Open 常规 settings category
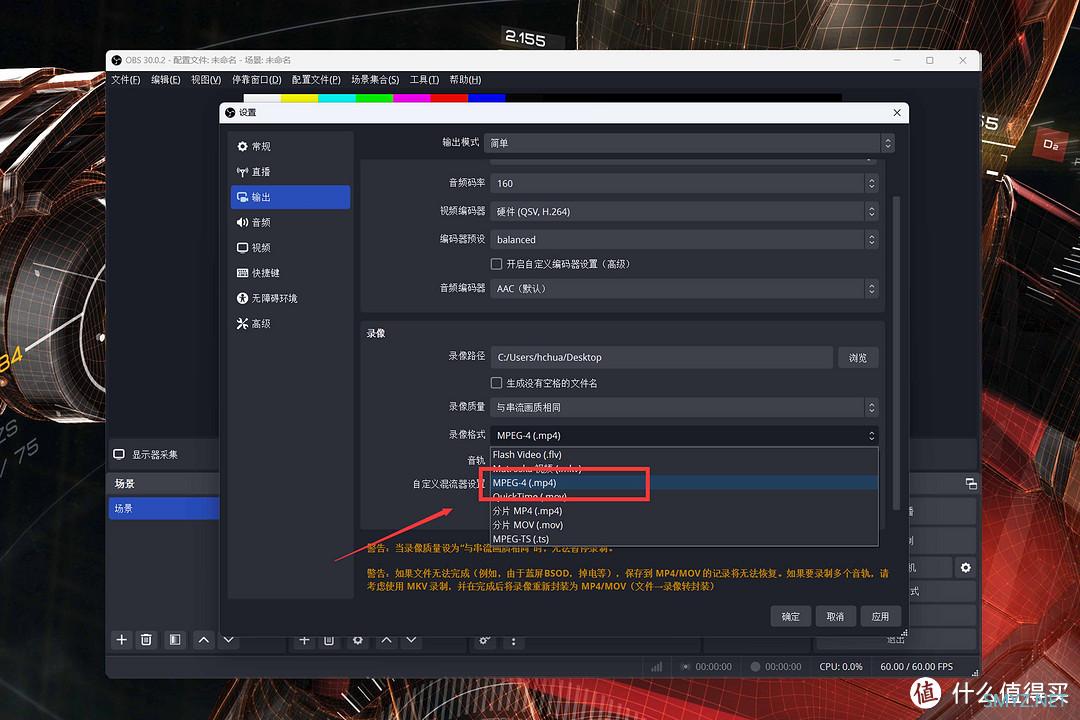Viewport: 1080px width, 720px height. [x=290, y=146]
